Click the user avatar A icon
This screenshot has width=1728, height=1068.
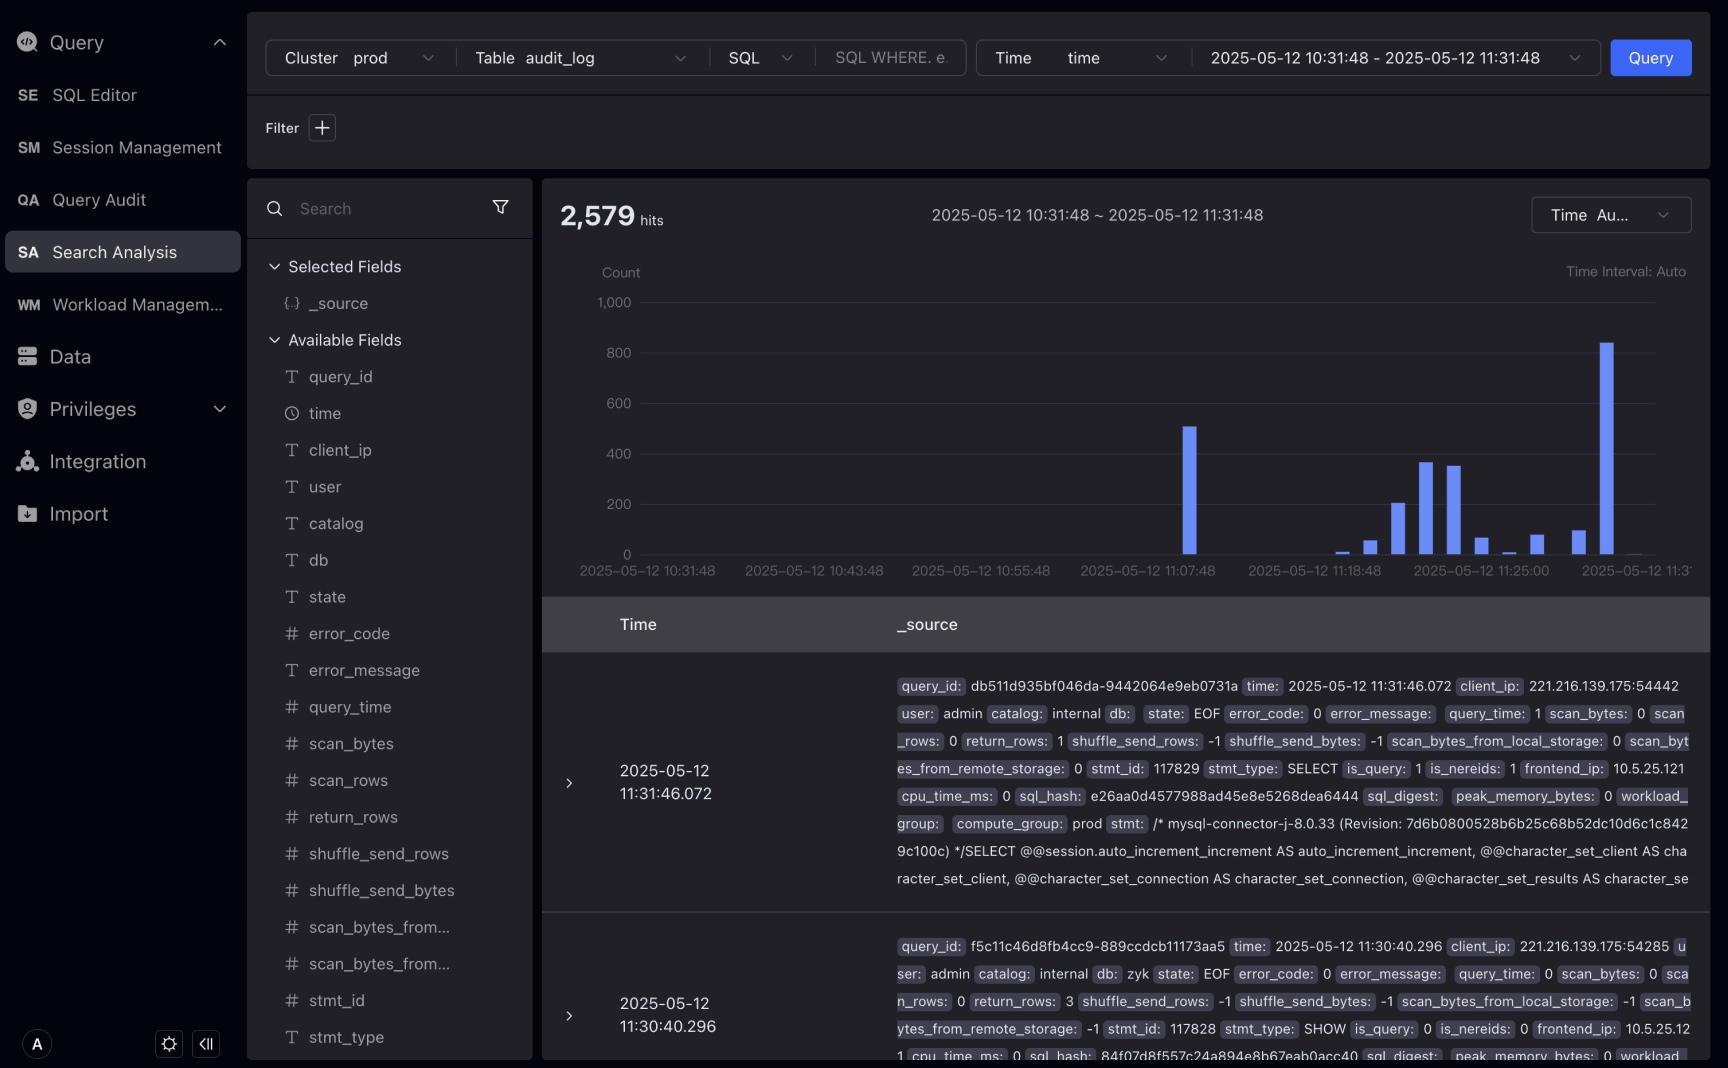[37, 1044]
